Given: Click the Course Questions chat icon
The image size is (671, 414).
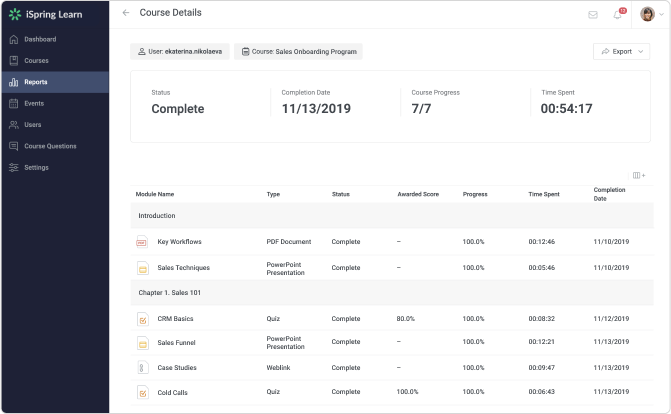Looking at the screenshot, I should point(14,146).
